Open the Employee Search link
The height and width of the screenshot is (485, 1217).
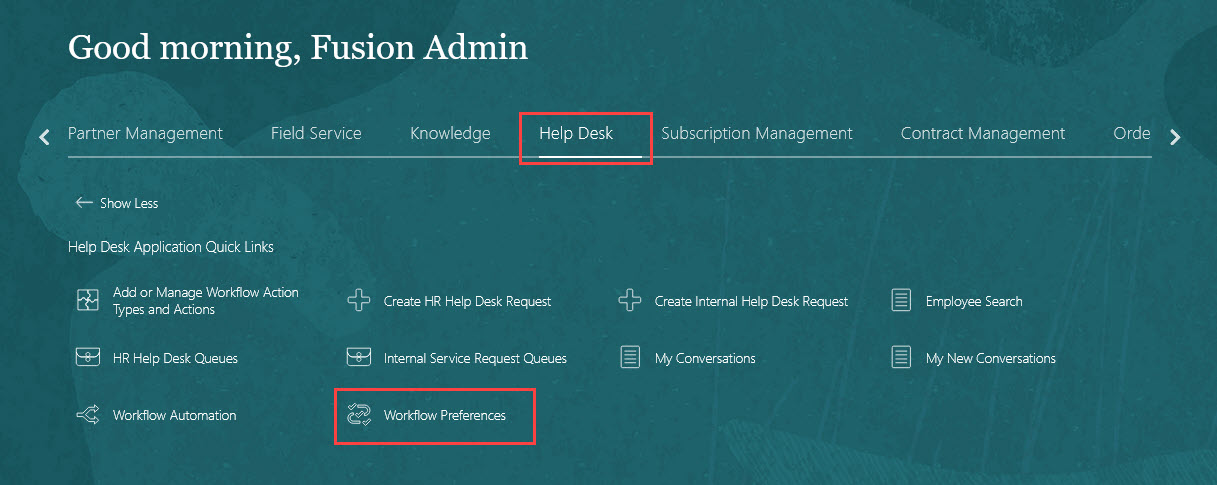(974, 301)
